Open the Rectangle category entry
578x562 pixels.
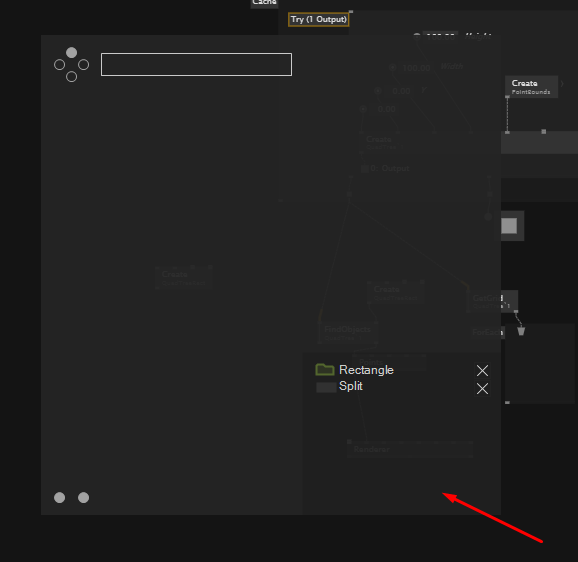point(366,370)
